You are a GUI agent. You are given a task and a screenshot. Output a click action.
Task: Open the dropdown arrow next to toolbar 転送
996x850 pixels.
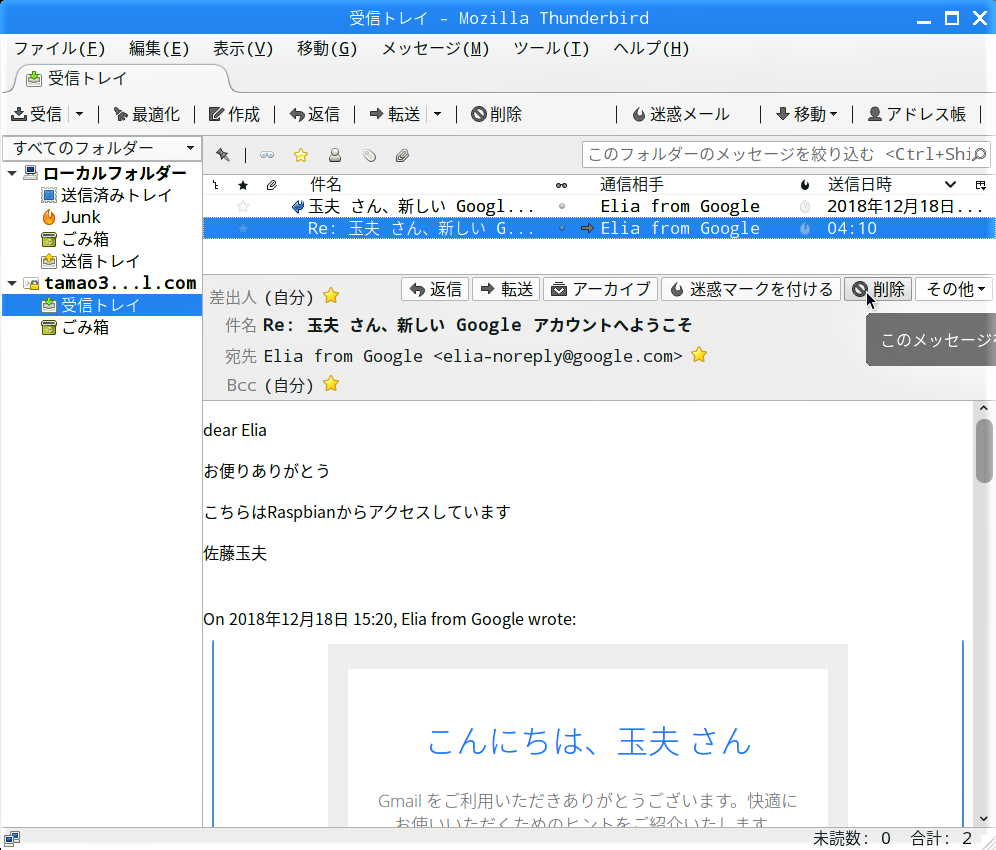[438, 114]
